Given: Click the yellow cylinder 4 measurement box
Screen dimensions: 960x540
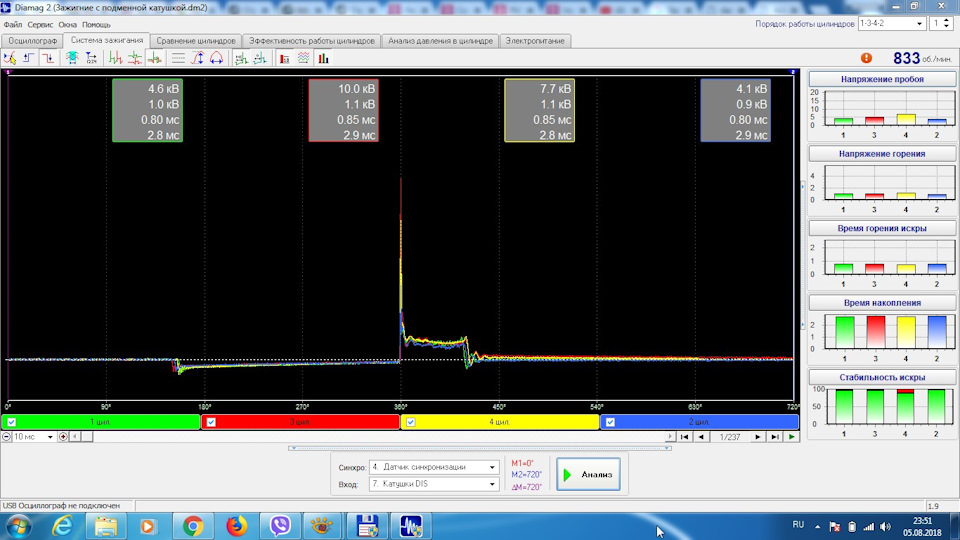Looking at the screenshot, I should pos(539,111).
